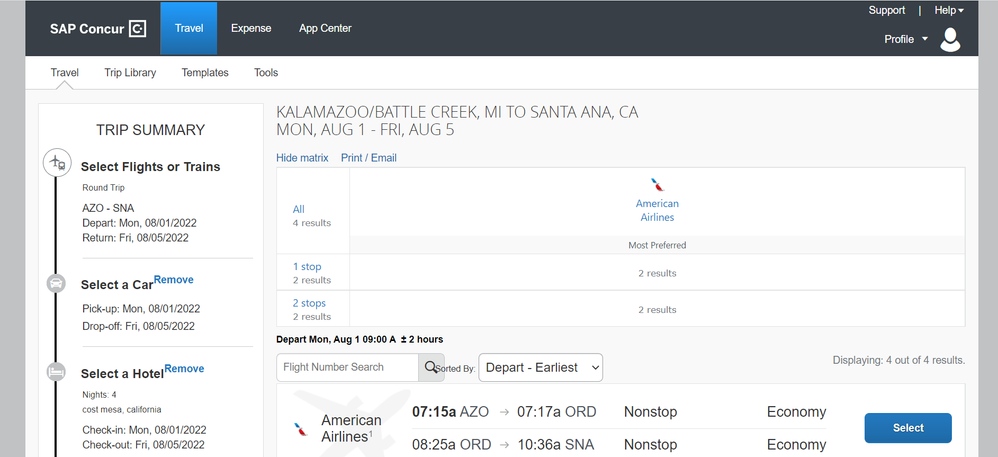998x457 pixels.
Task: Click the AZO - SNA route text
Action: pos(108,208)
